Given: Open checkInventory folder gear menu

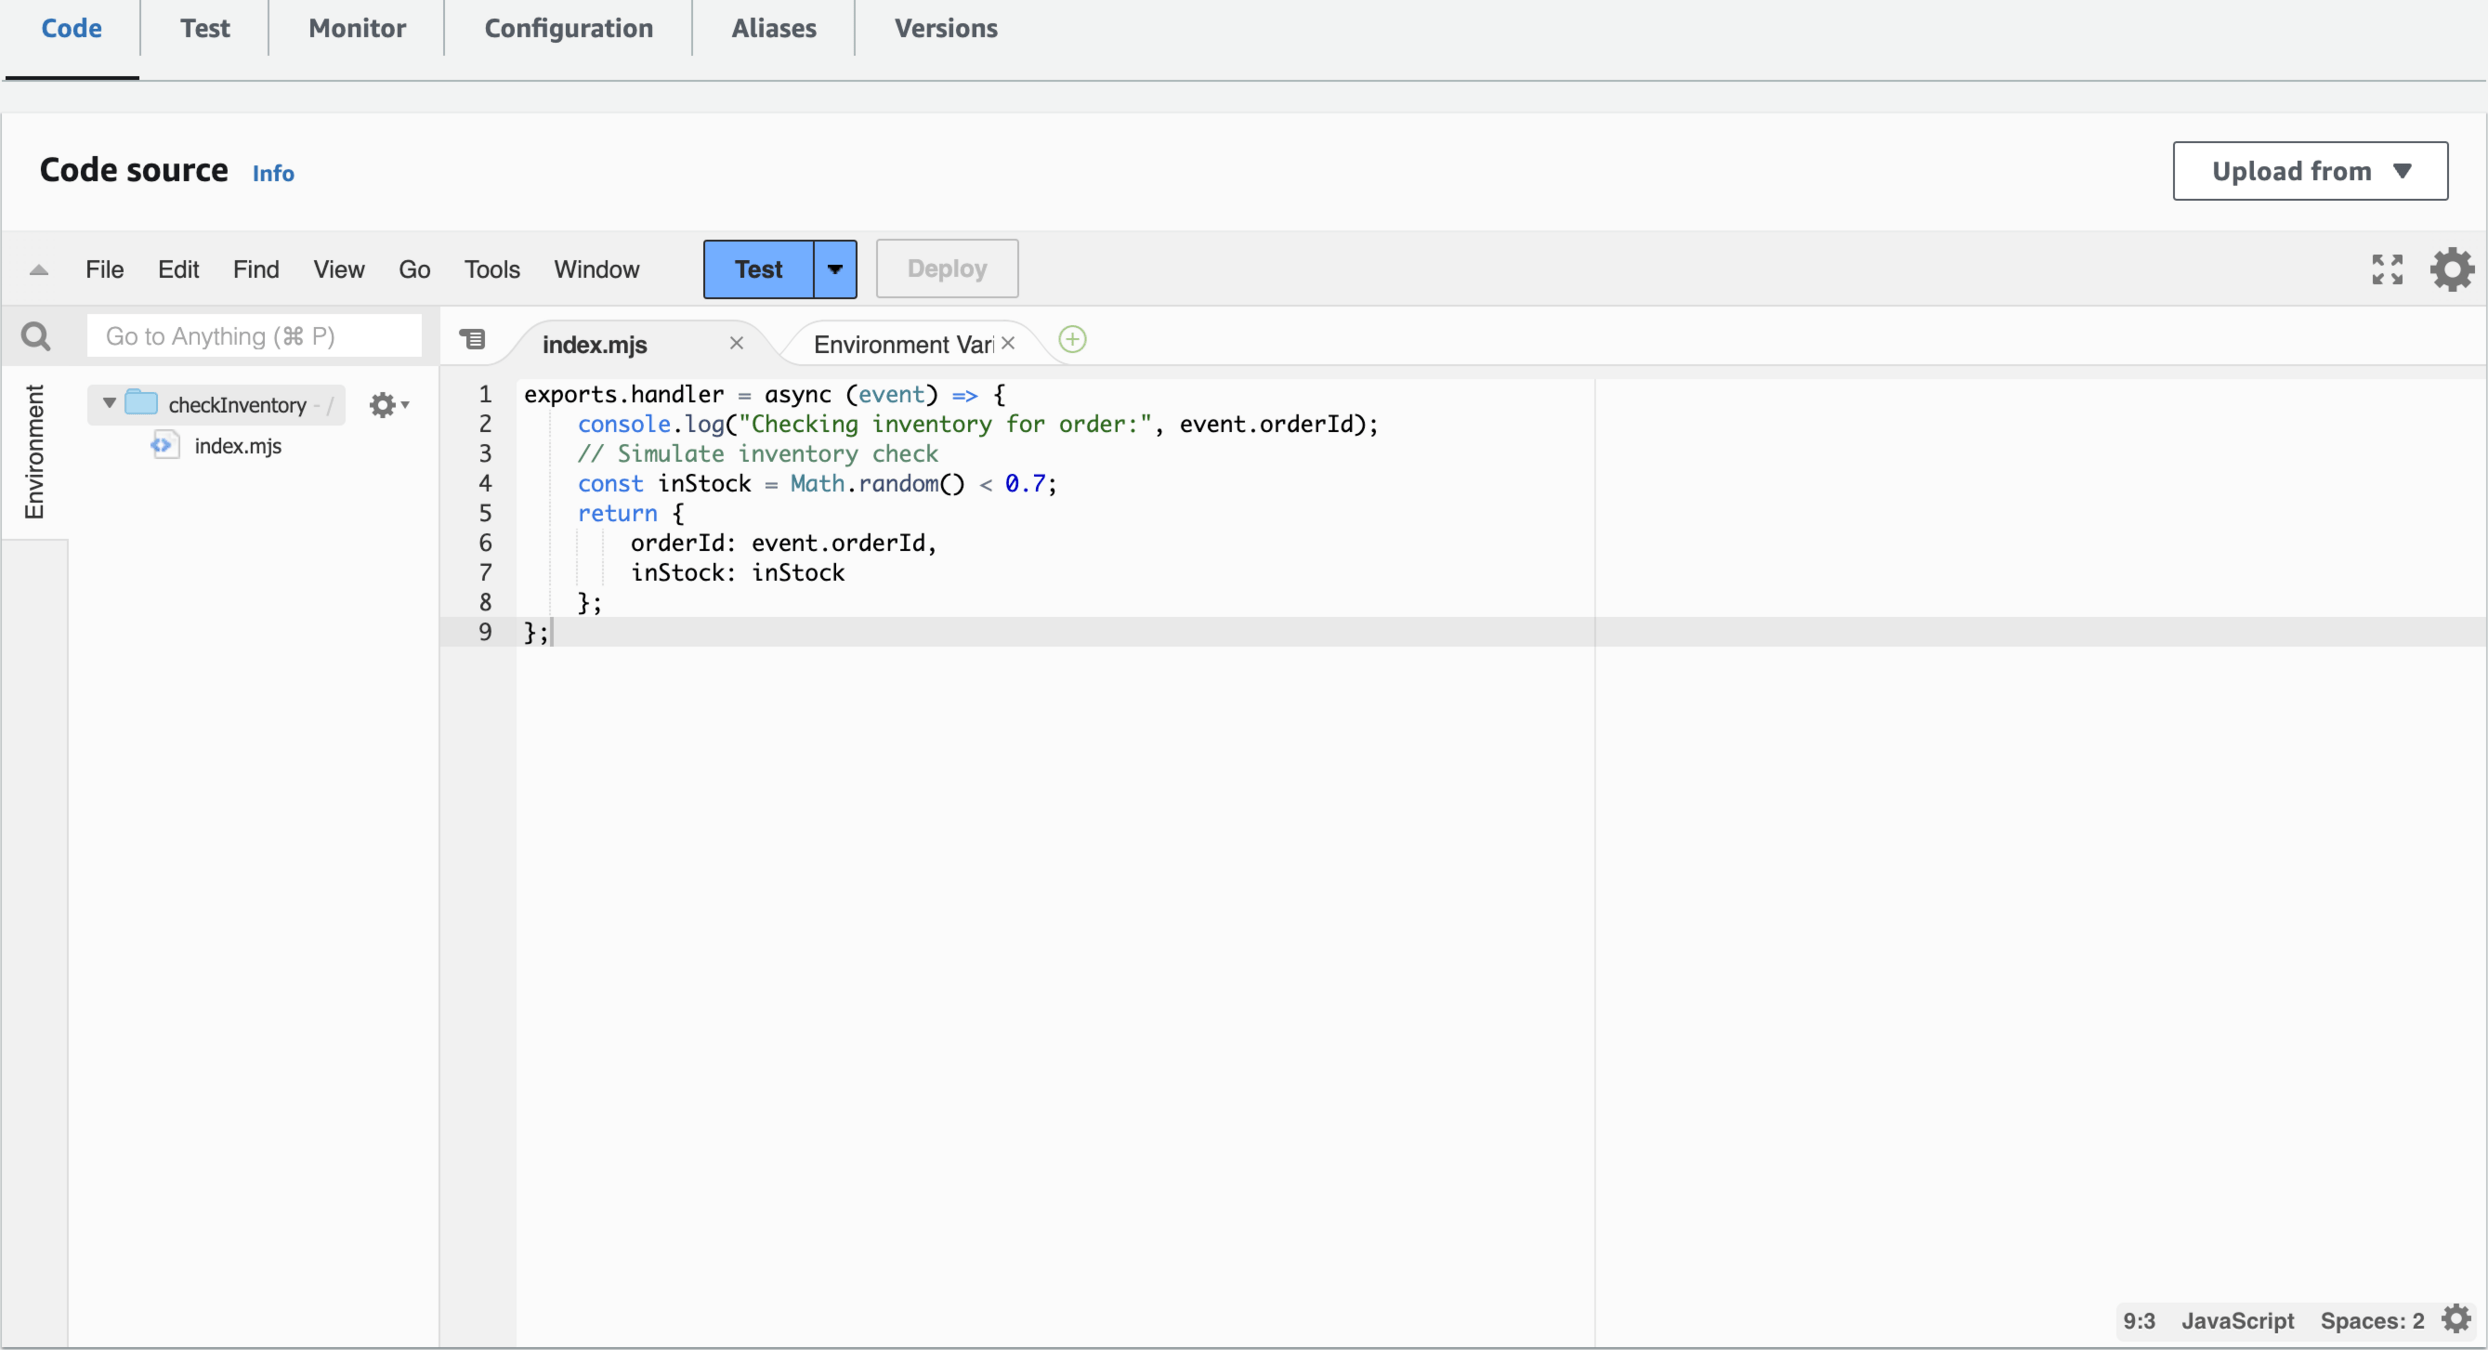Looking at the screenshot, I should pyautogui.click(x=388, y=405).
